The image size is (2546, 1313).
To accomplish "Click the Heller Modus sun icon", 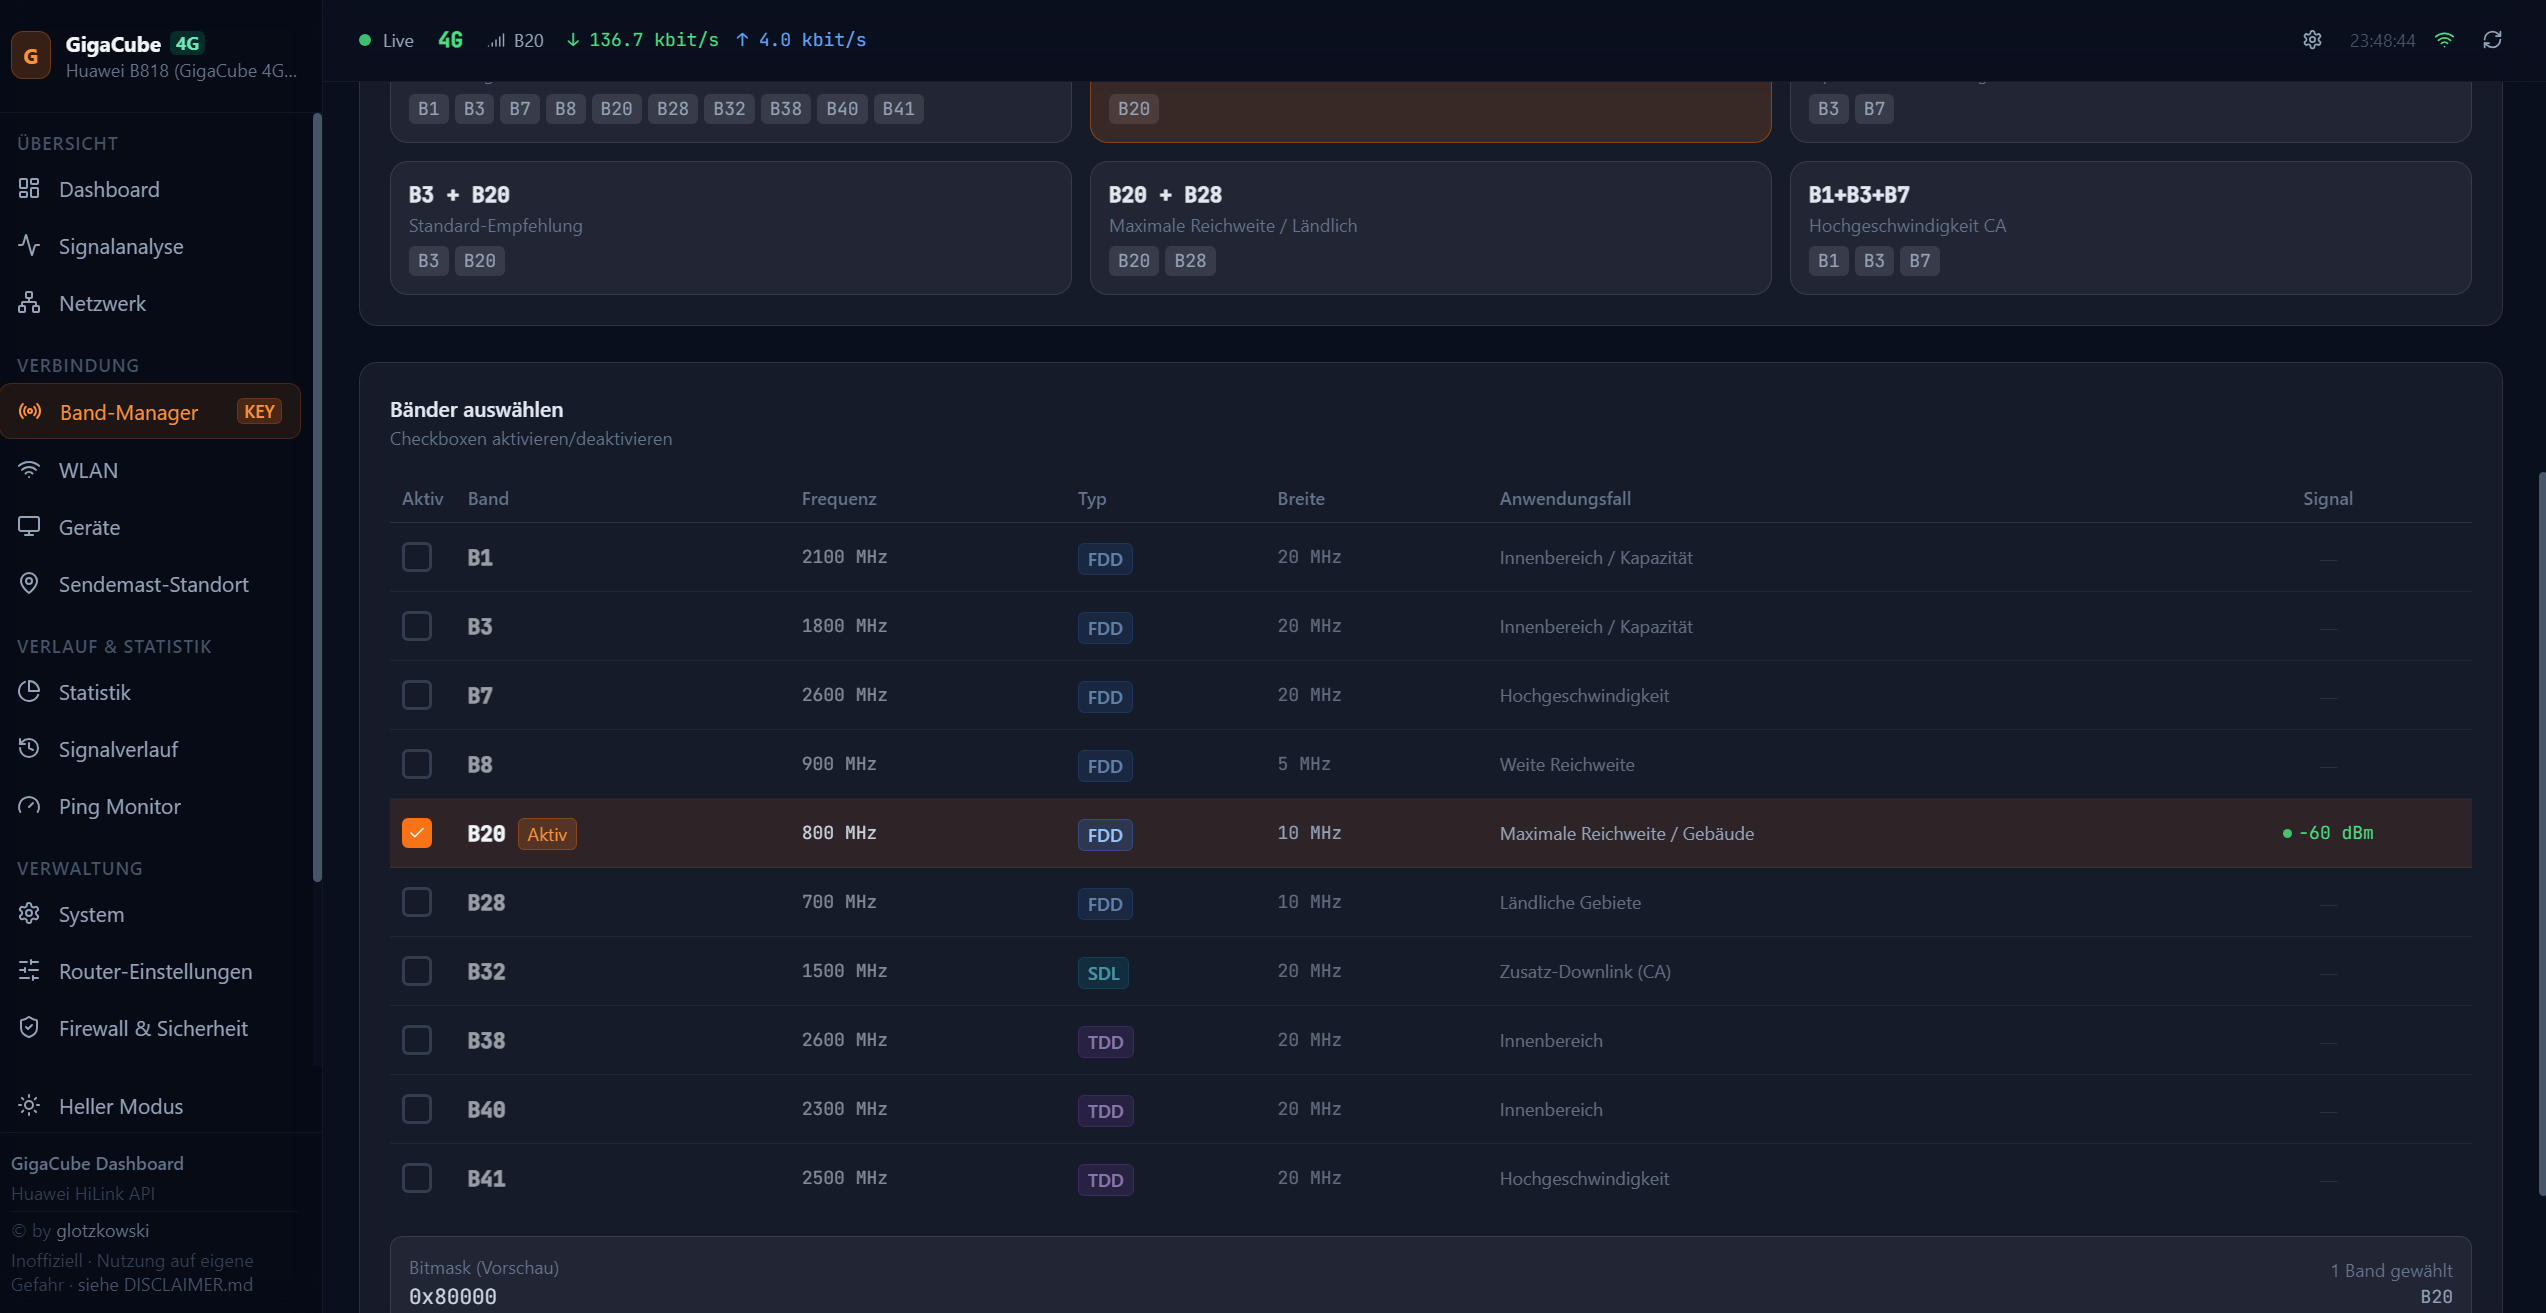I will (29, 1105).
